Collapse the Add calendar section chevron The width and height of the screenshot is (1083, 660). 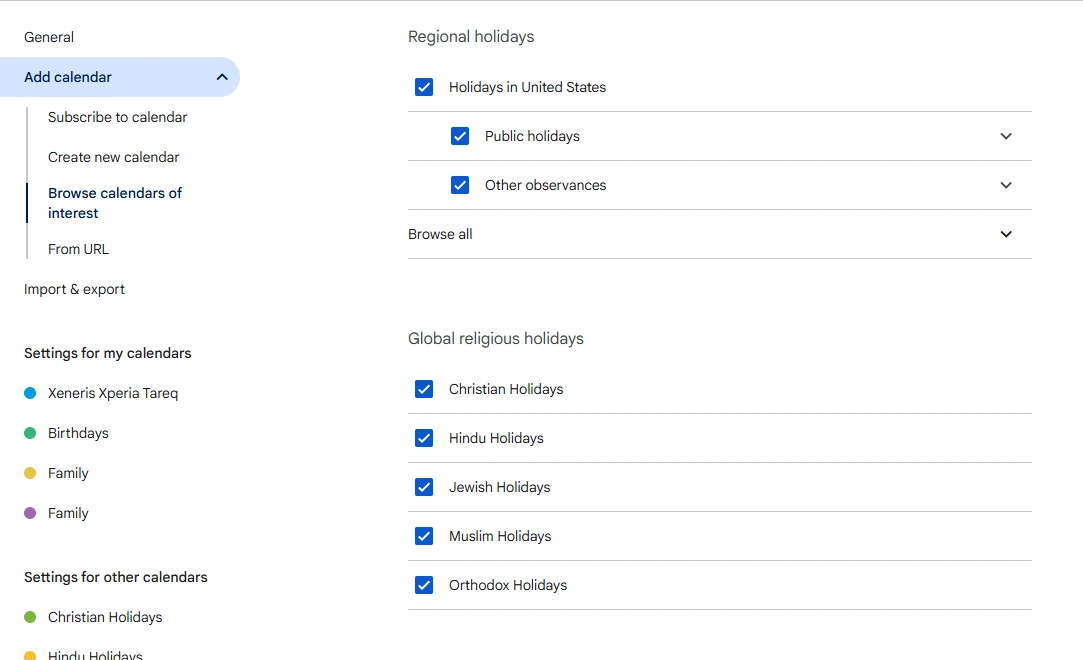[x=222, y=77]
